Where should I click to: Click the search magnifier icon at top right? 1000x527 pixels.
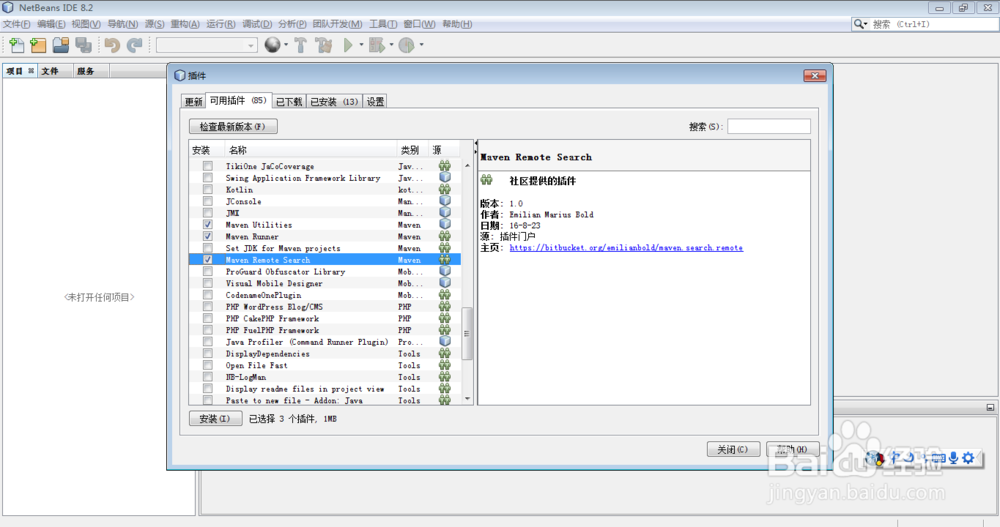pyautogui.click(x=858, y=24)
